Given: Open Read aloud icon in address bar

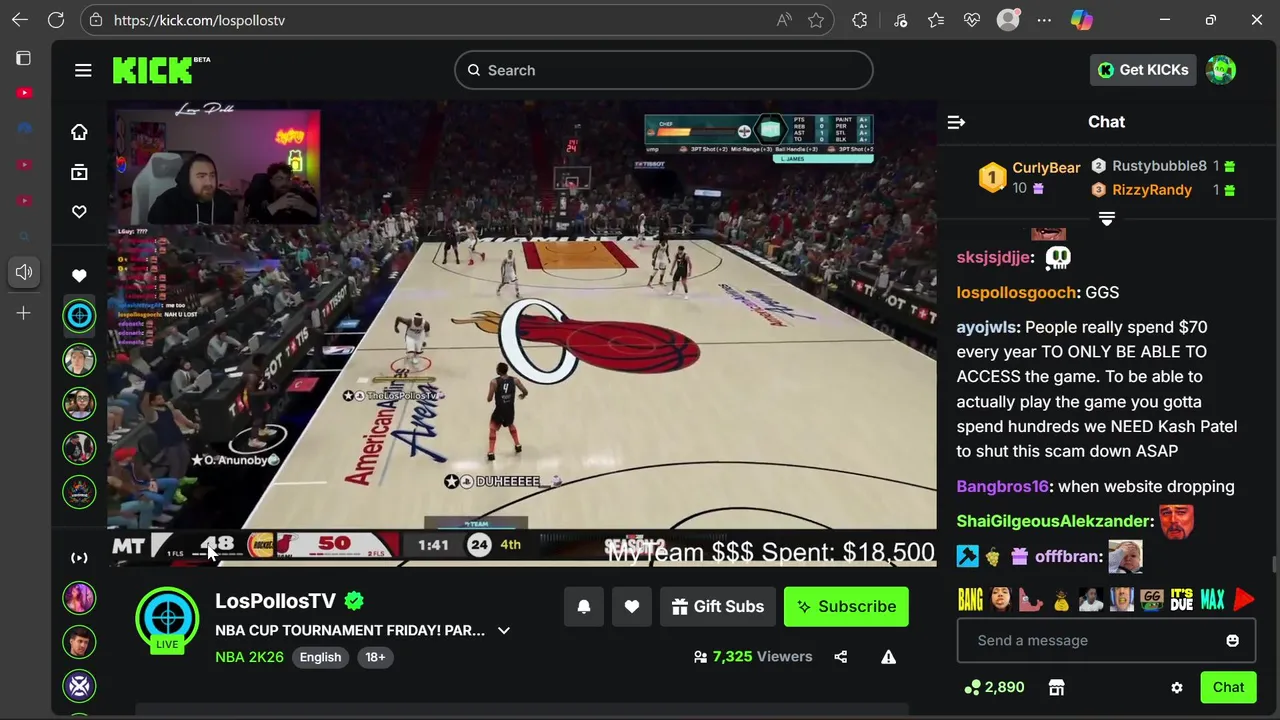Looking at the screenshot, I should click(x=784, y=20).
